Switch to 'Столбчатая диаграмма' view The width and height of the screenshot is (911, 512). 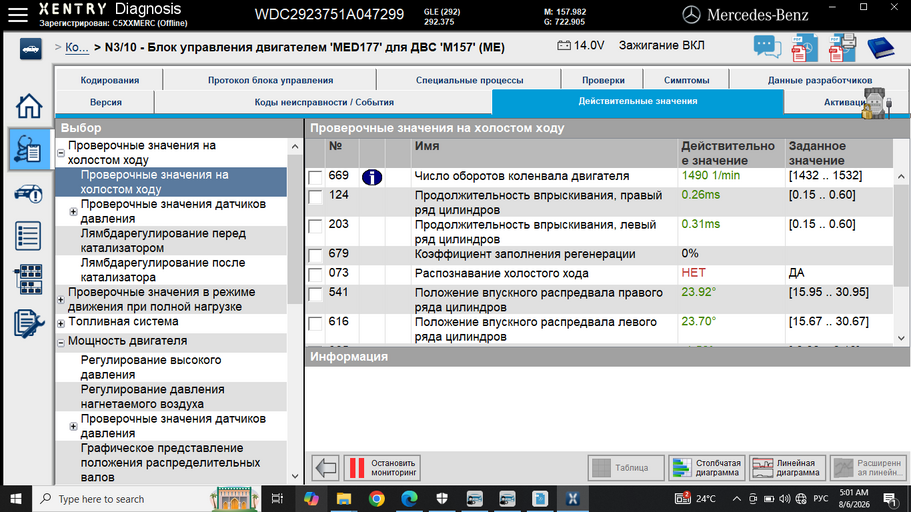pyautogui.click(x=707, y=467)
